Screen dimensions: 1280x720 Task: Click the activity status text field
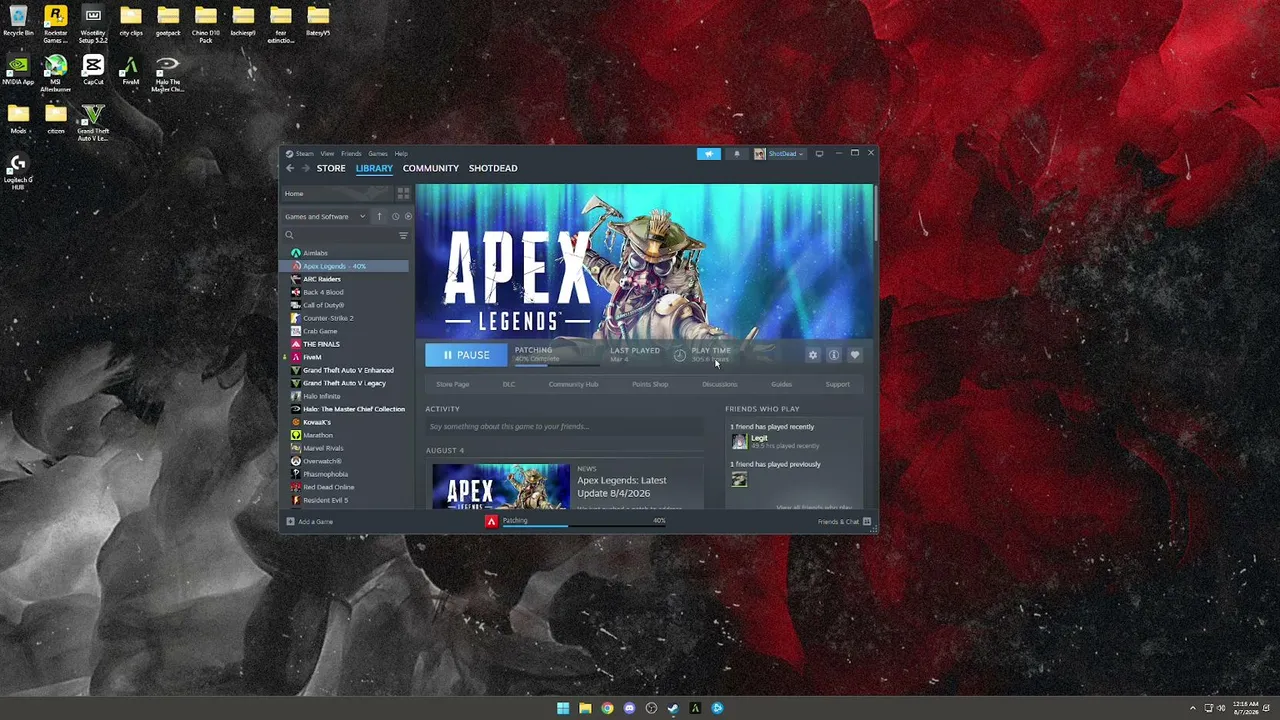point(564,427)
